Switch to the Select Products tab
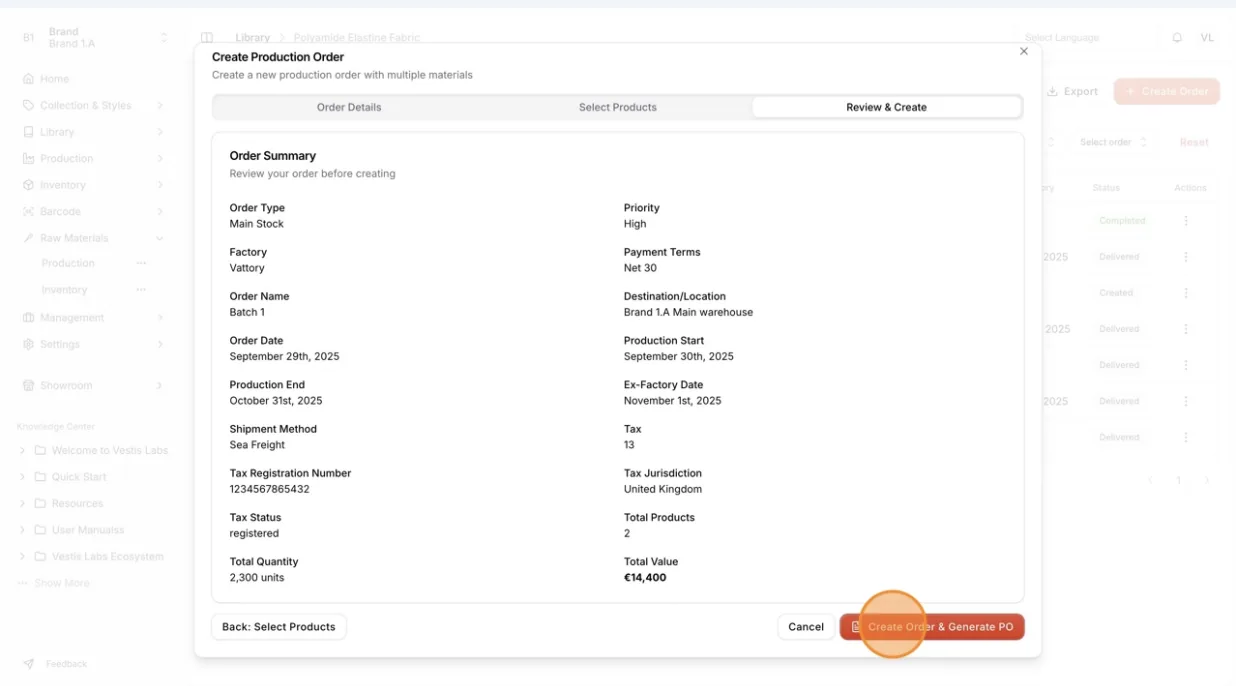Viewport: 1236px width, 686px height. coord(618,107)
